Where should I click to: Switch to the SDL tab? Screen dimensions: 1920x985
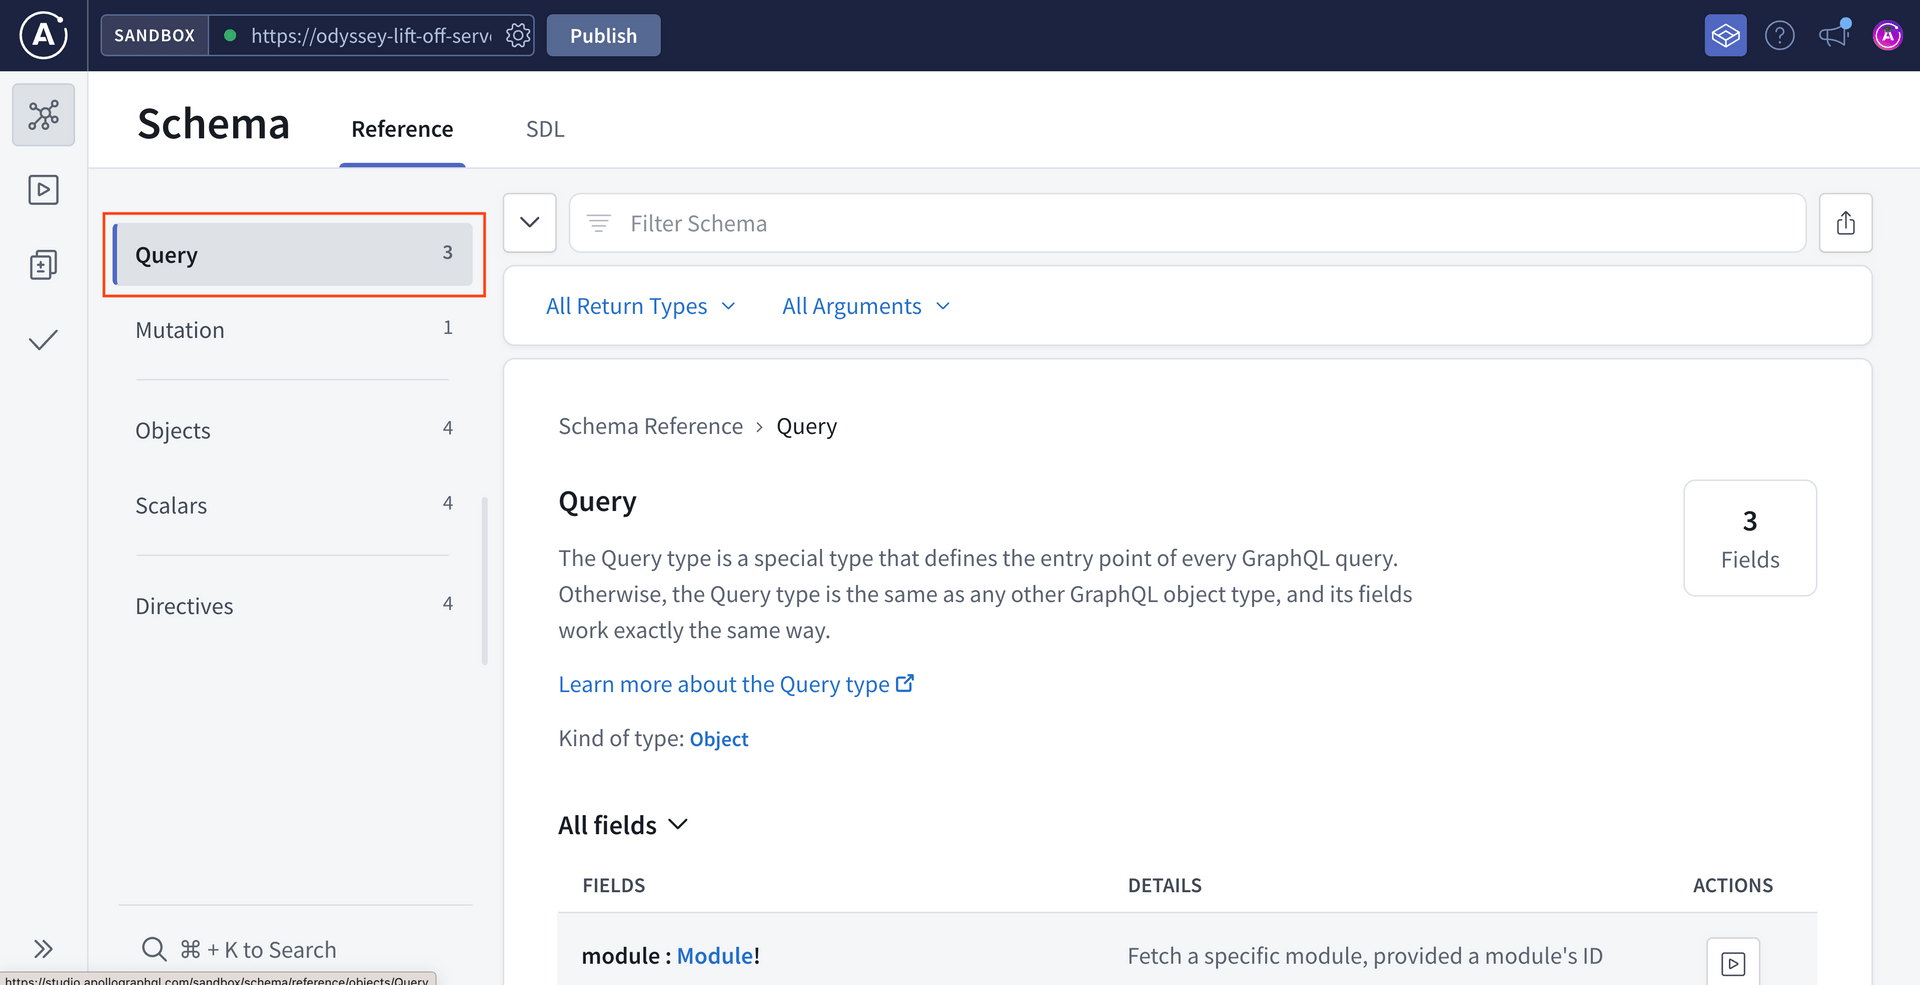click(545, 129)
